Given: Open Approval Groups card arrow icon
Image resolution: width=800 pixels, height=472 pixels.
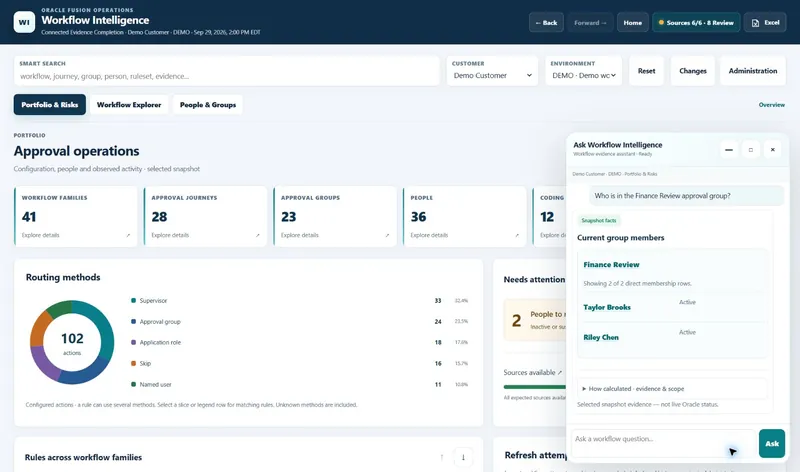Looking at the screenshot, I should click(x=387, y=235).
